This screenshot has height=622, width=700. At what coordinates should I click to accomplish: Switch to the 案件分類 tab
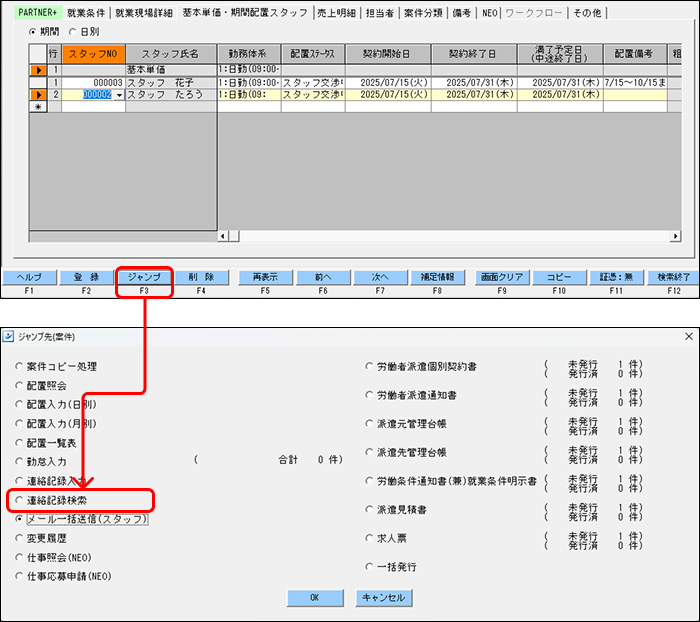[423, 13]
